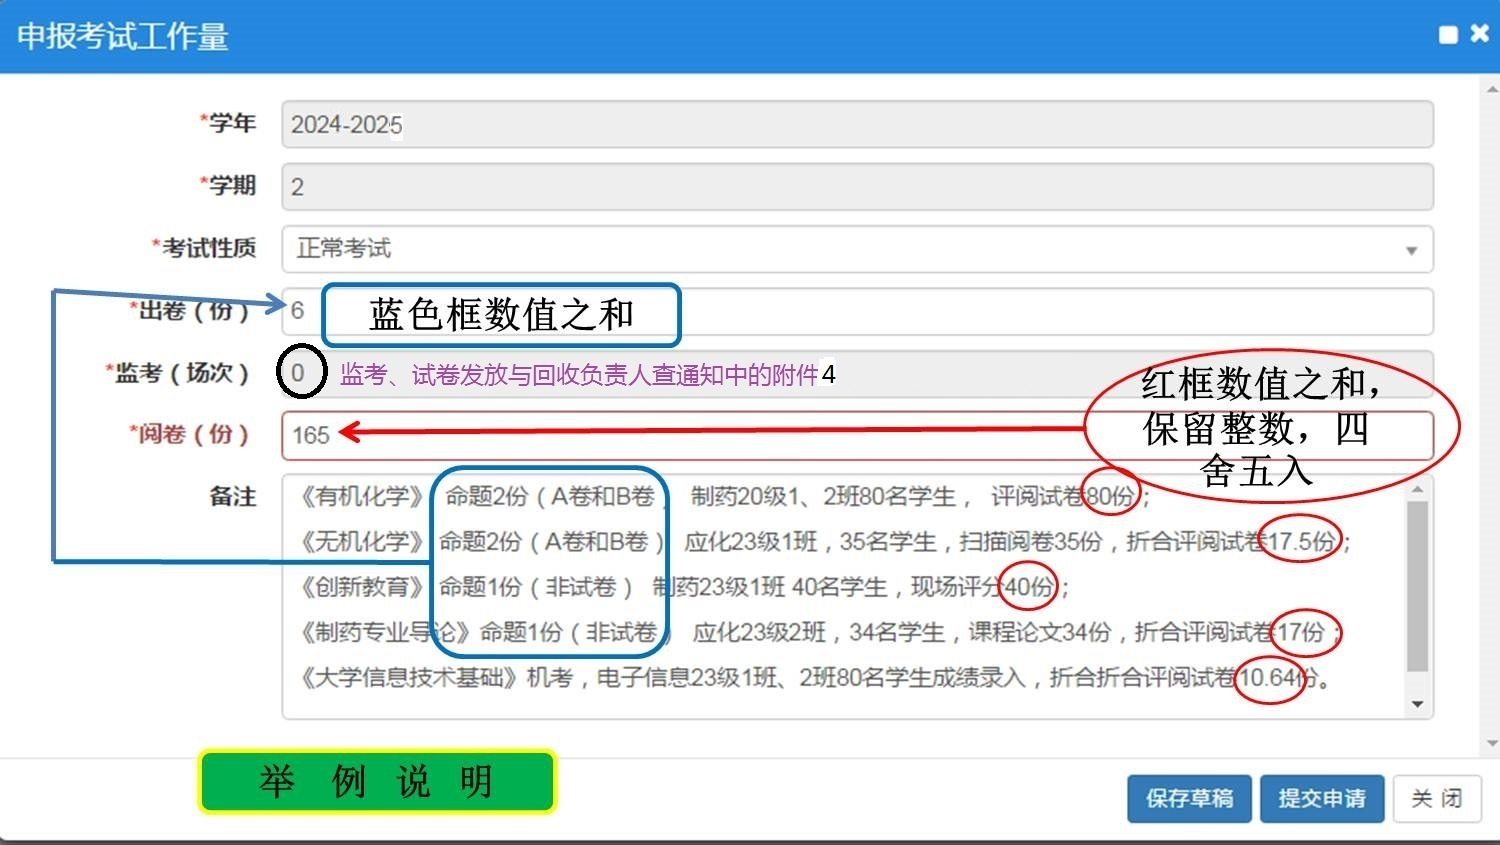Close the dialog using the X icon

[1480, 34]
